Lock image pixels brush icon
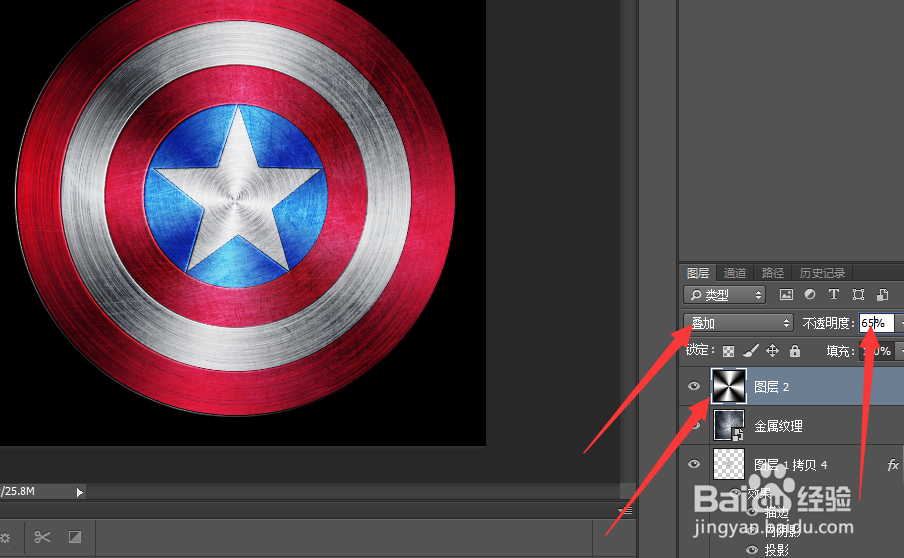The image size is (904, 558). click(751, 350)
